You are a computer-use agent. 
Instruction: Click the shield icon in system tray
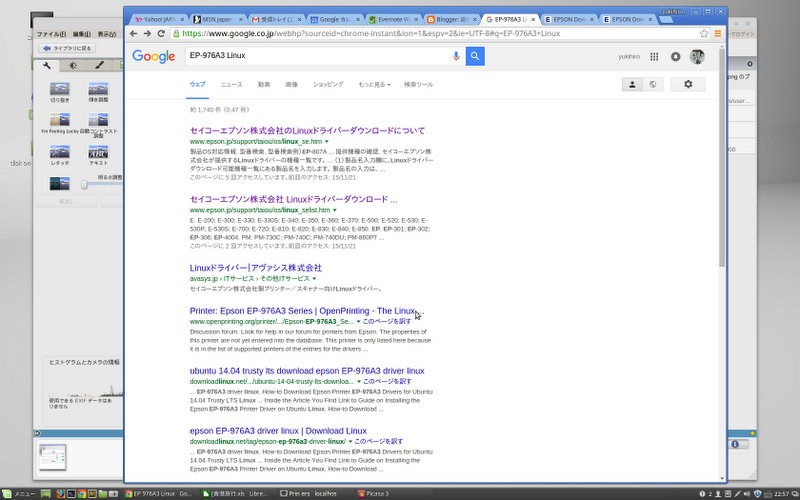(x=757, y=494)
